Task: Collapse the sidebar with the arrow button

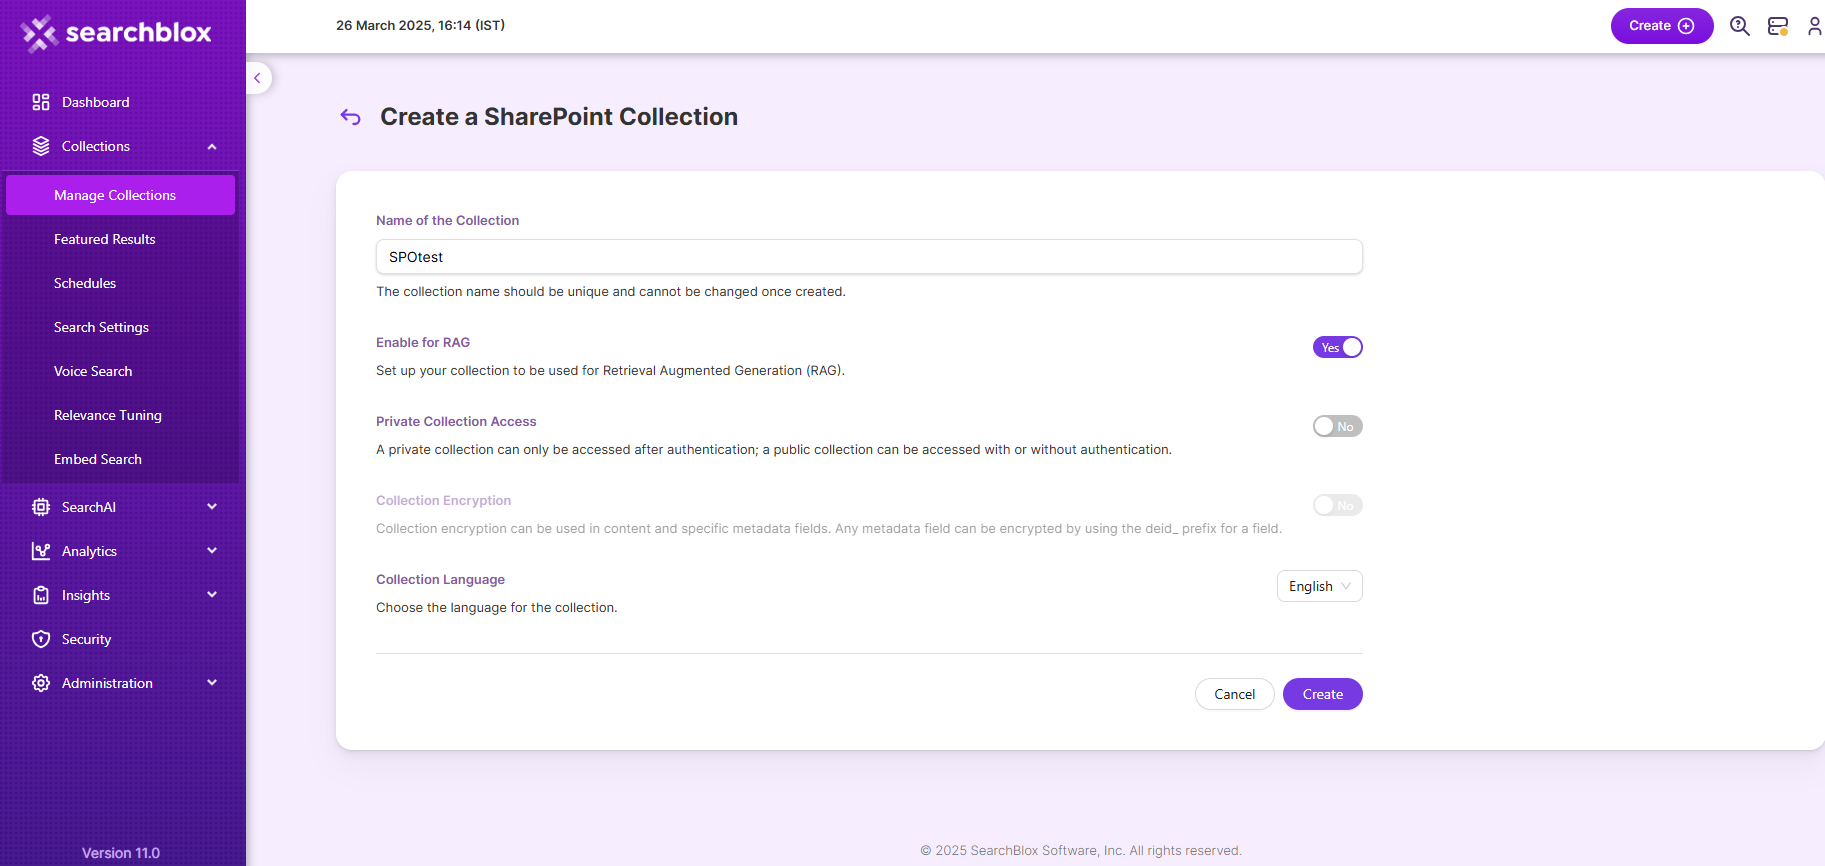Action: (x=257, y=78)
